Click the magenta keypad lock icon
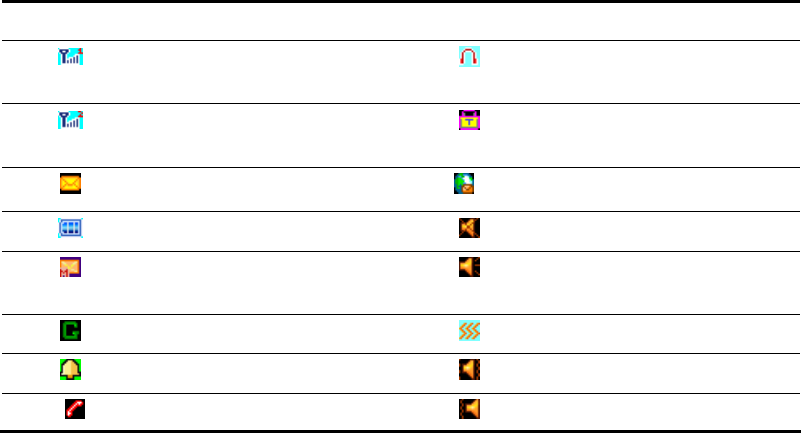Viewport: 801px width, 433px height. [469, 120]
